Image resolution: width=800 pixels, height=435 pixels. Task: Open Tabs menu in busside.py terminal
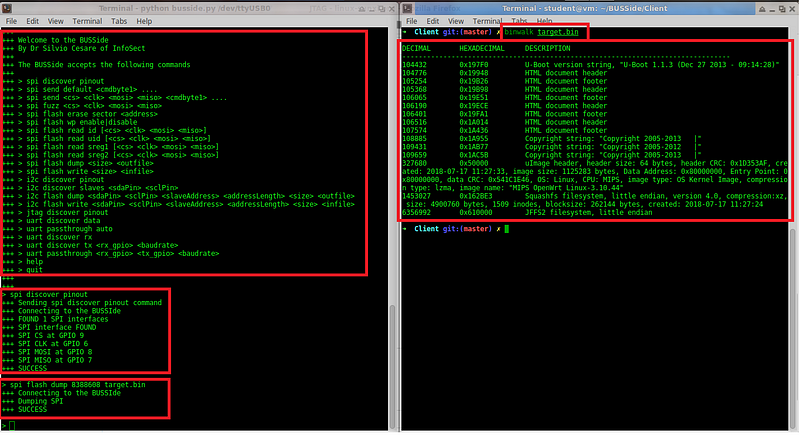(x=119, y=21)
